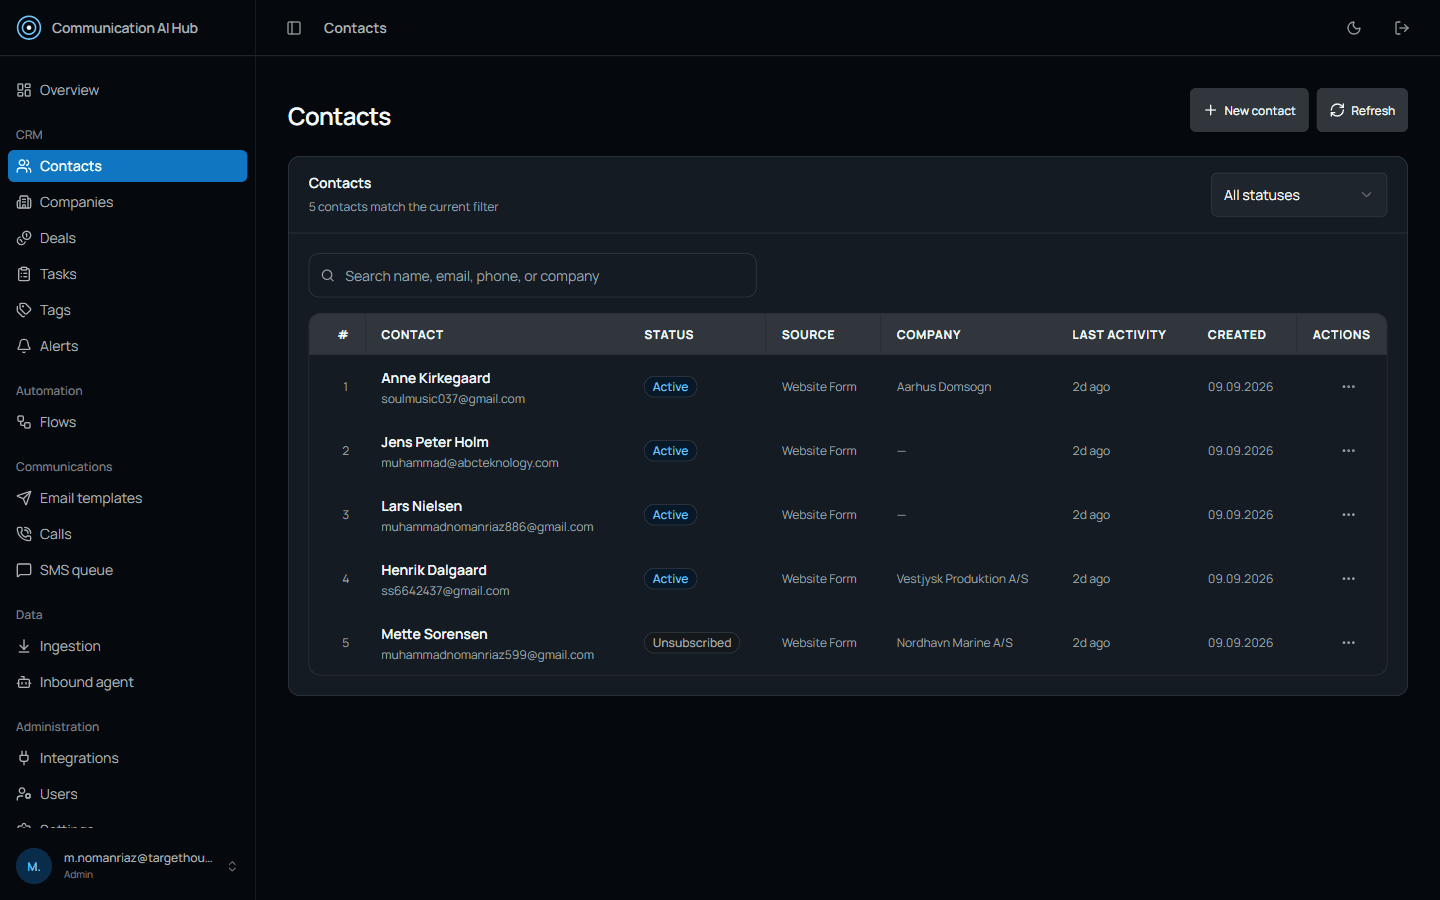Open the Calls page
The width and height of the screenshot is (1440, 900).
[x=127, y=534]
